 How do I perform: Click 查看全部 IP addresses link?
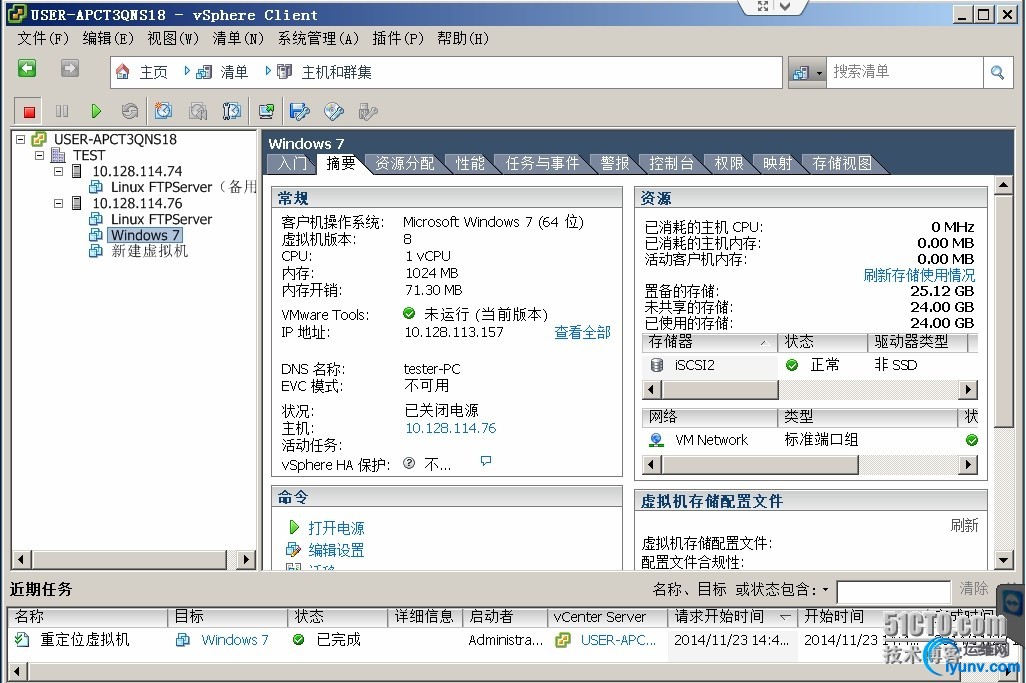pos(582,332)
